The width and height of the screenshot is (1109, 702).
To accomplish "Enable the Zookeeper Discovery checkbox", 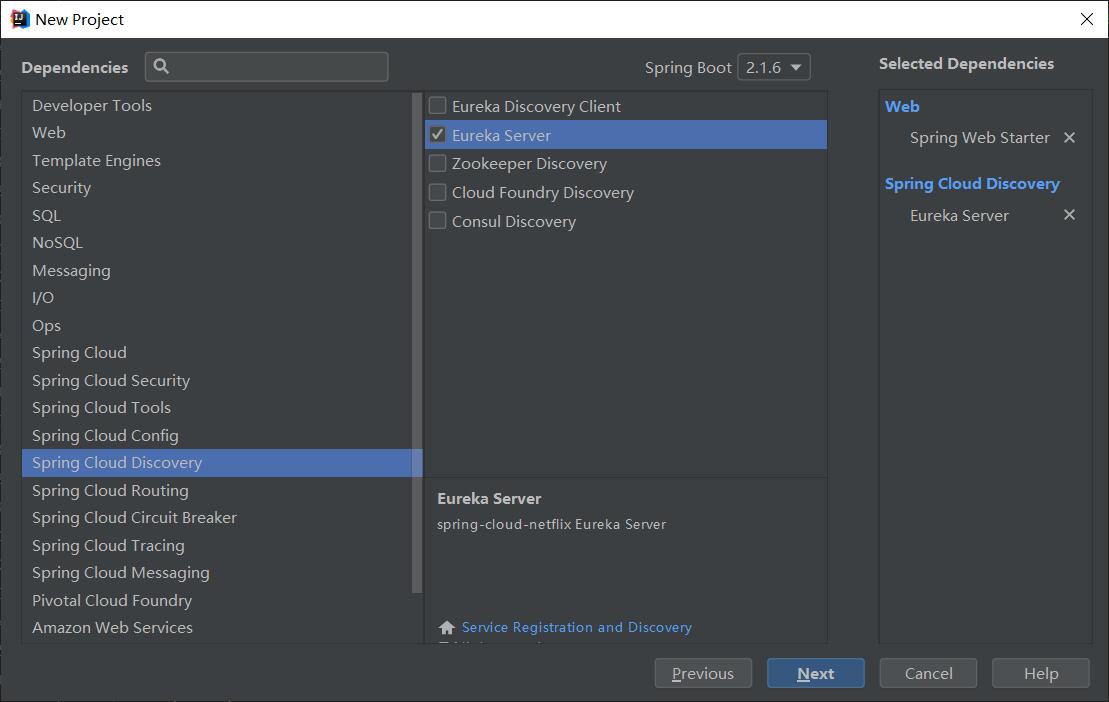I will tap(438, 163).
